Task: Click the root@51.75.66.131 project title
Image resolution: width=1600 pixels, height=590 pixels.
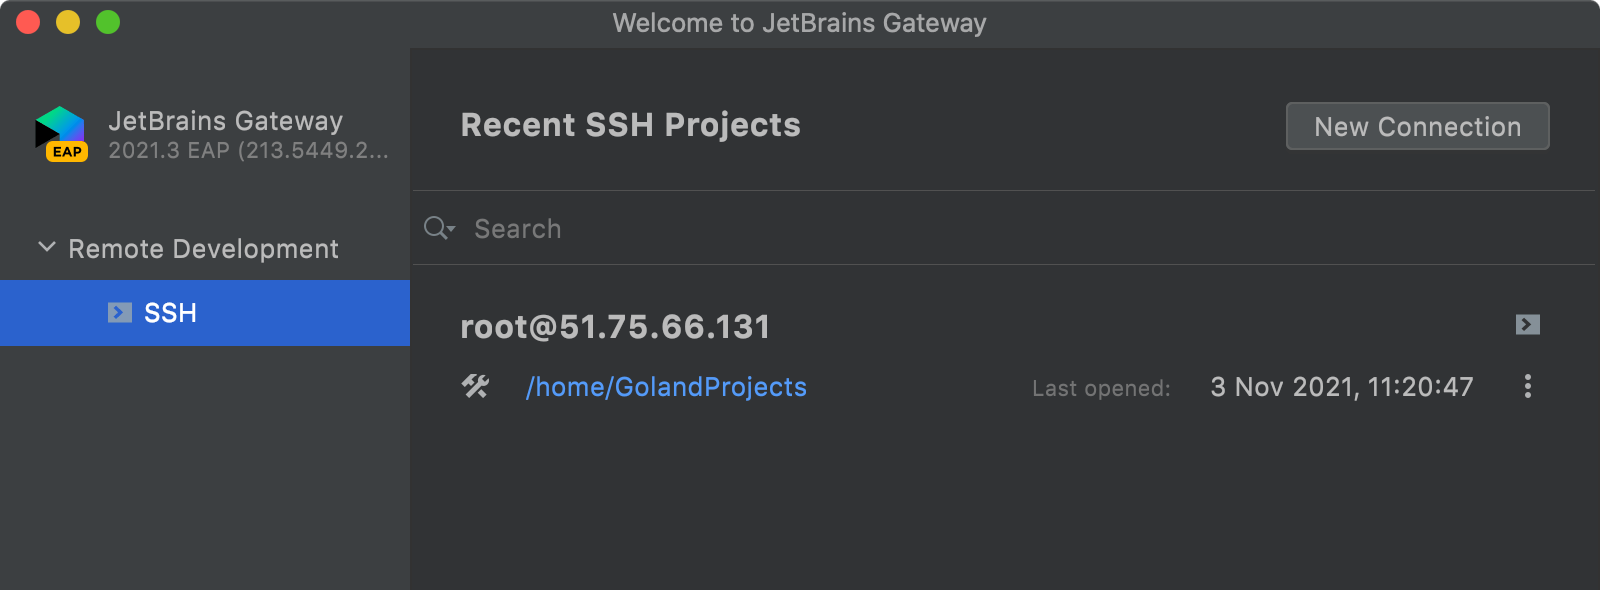Action: 615,326
